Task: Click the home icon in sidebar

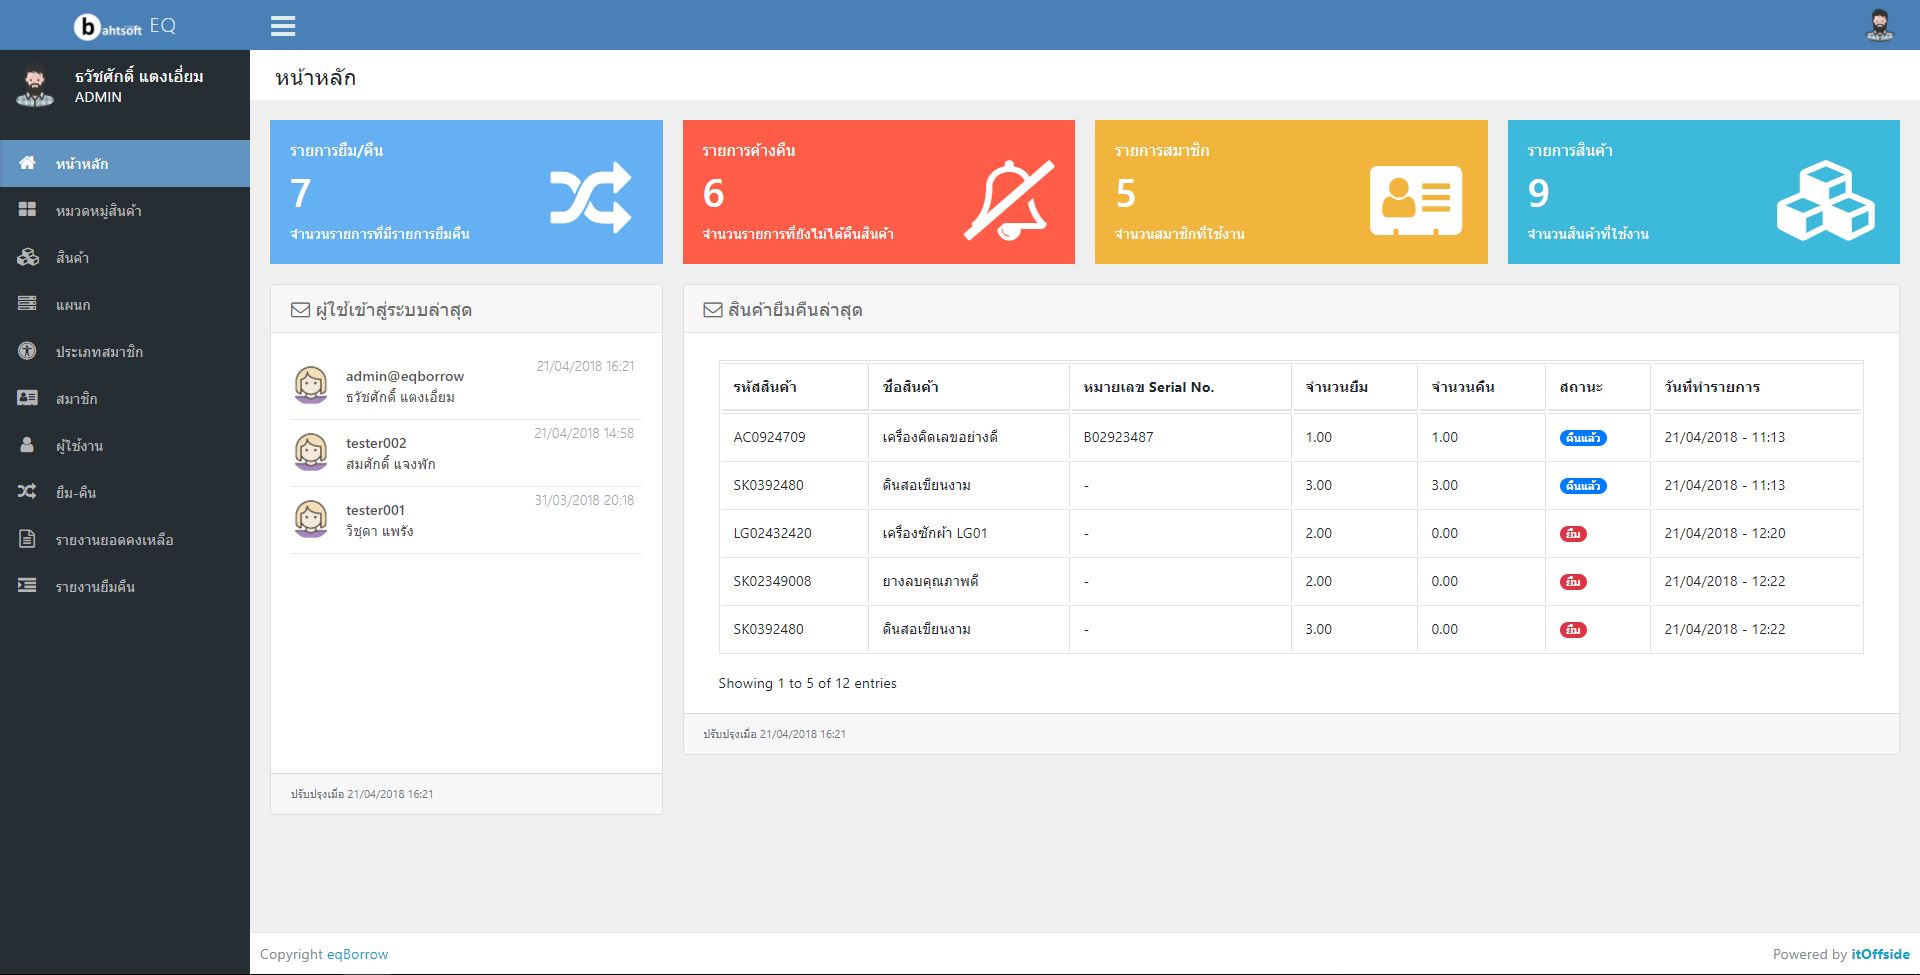Action: [x=27, y=163]
